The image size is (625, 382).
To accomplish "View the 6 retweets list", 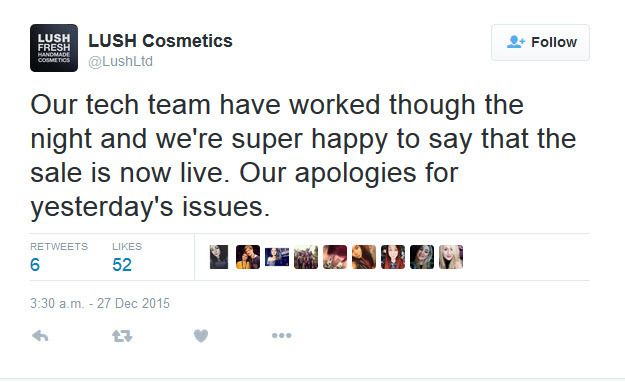I will (x=59, y=257).
